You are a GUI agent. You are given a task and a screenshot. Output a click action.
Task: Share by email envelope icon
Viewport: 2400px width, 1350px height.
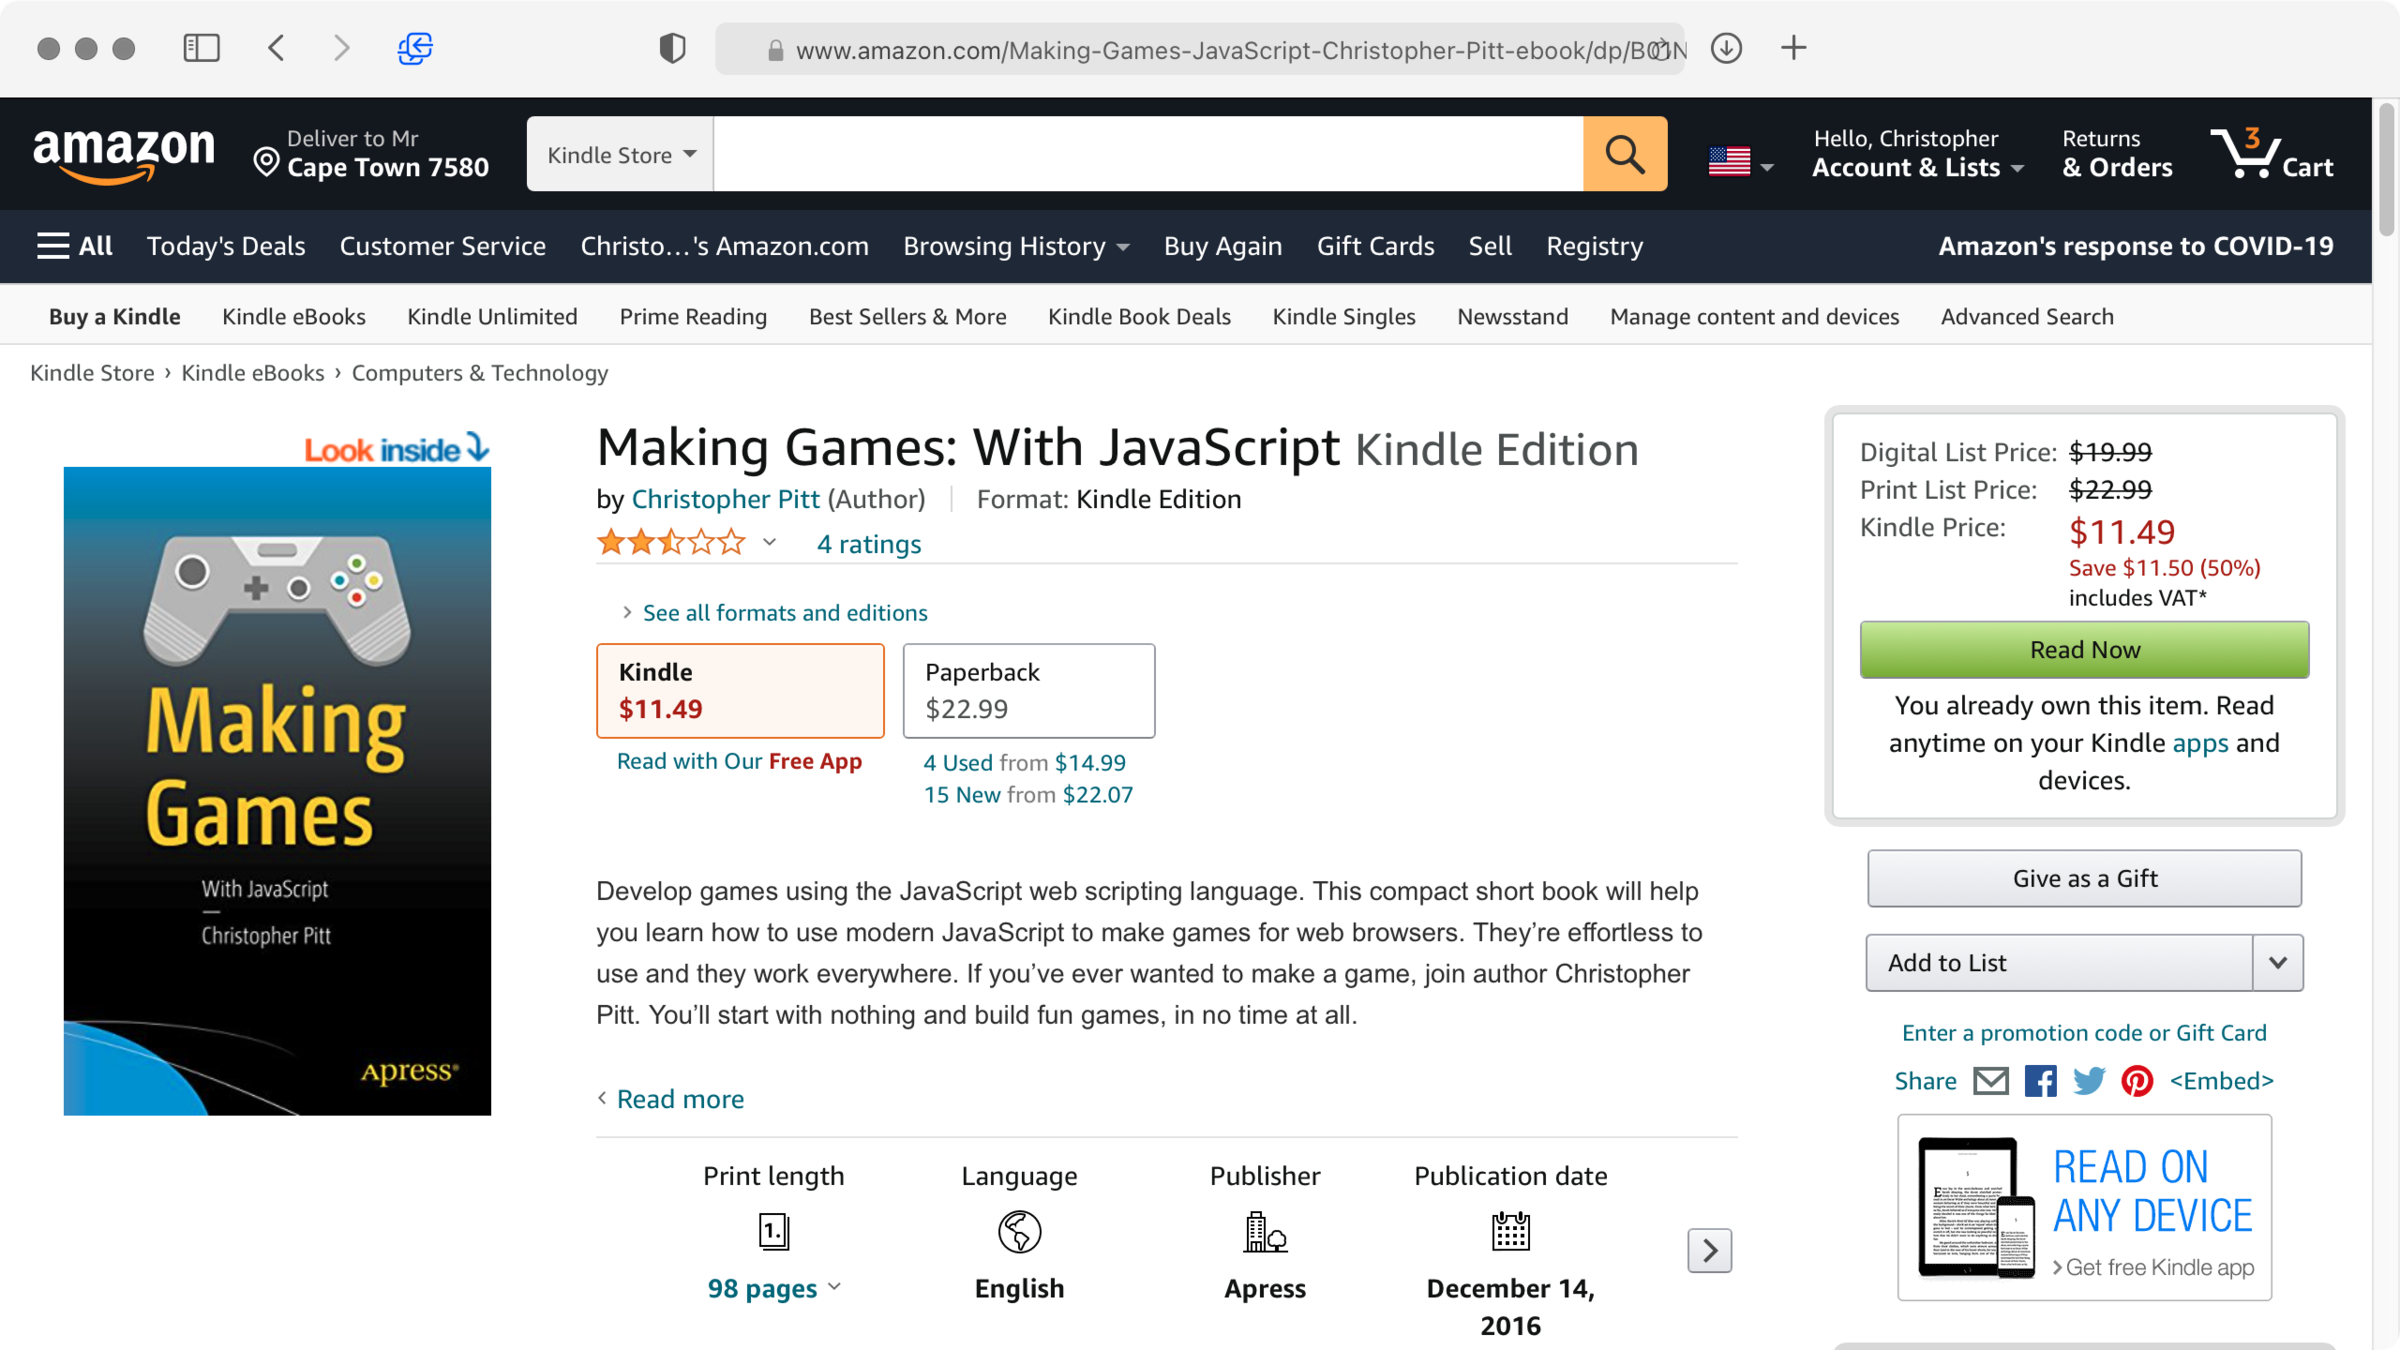(x=1990, y=1081)
